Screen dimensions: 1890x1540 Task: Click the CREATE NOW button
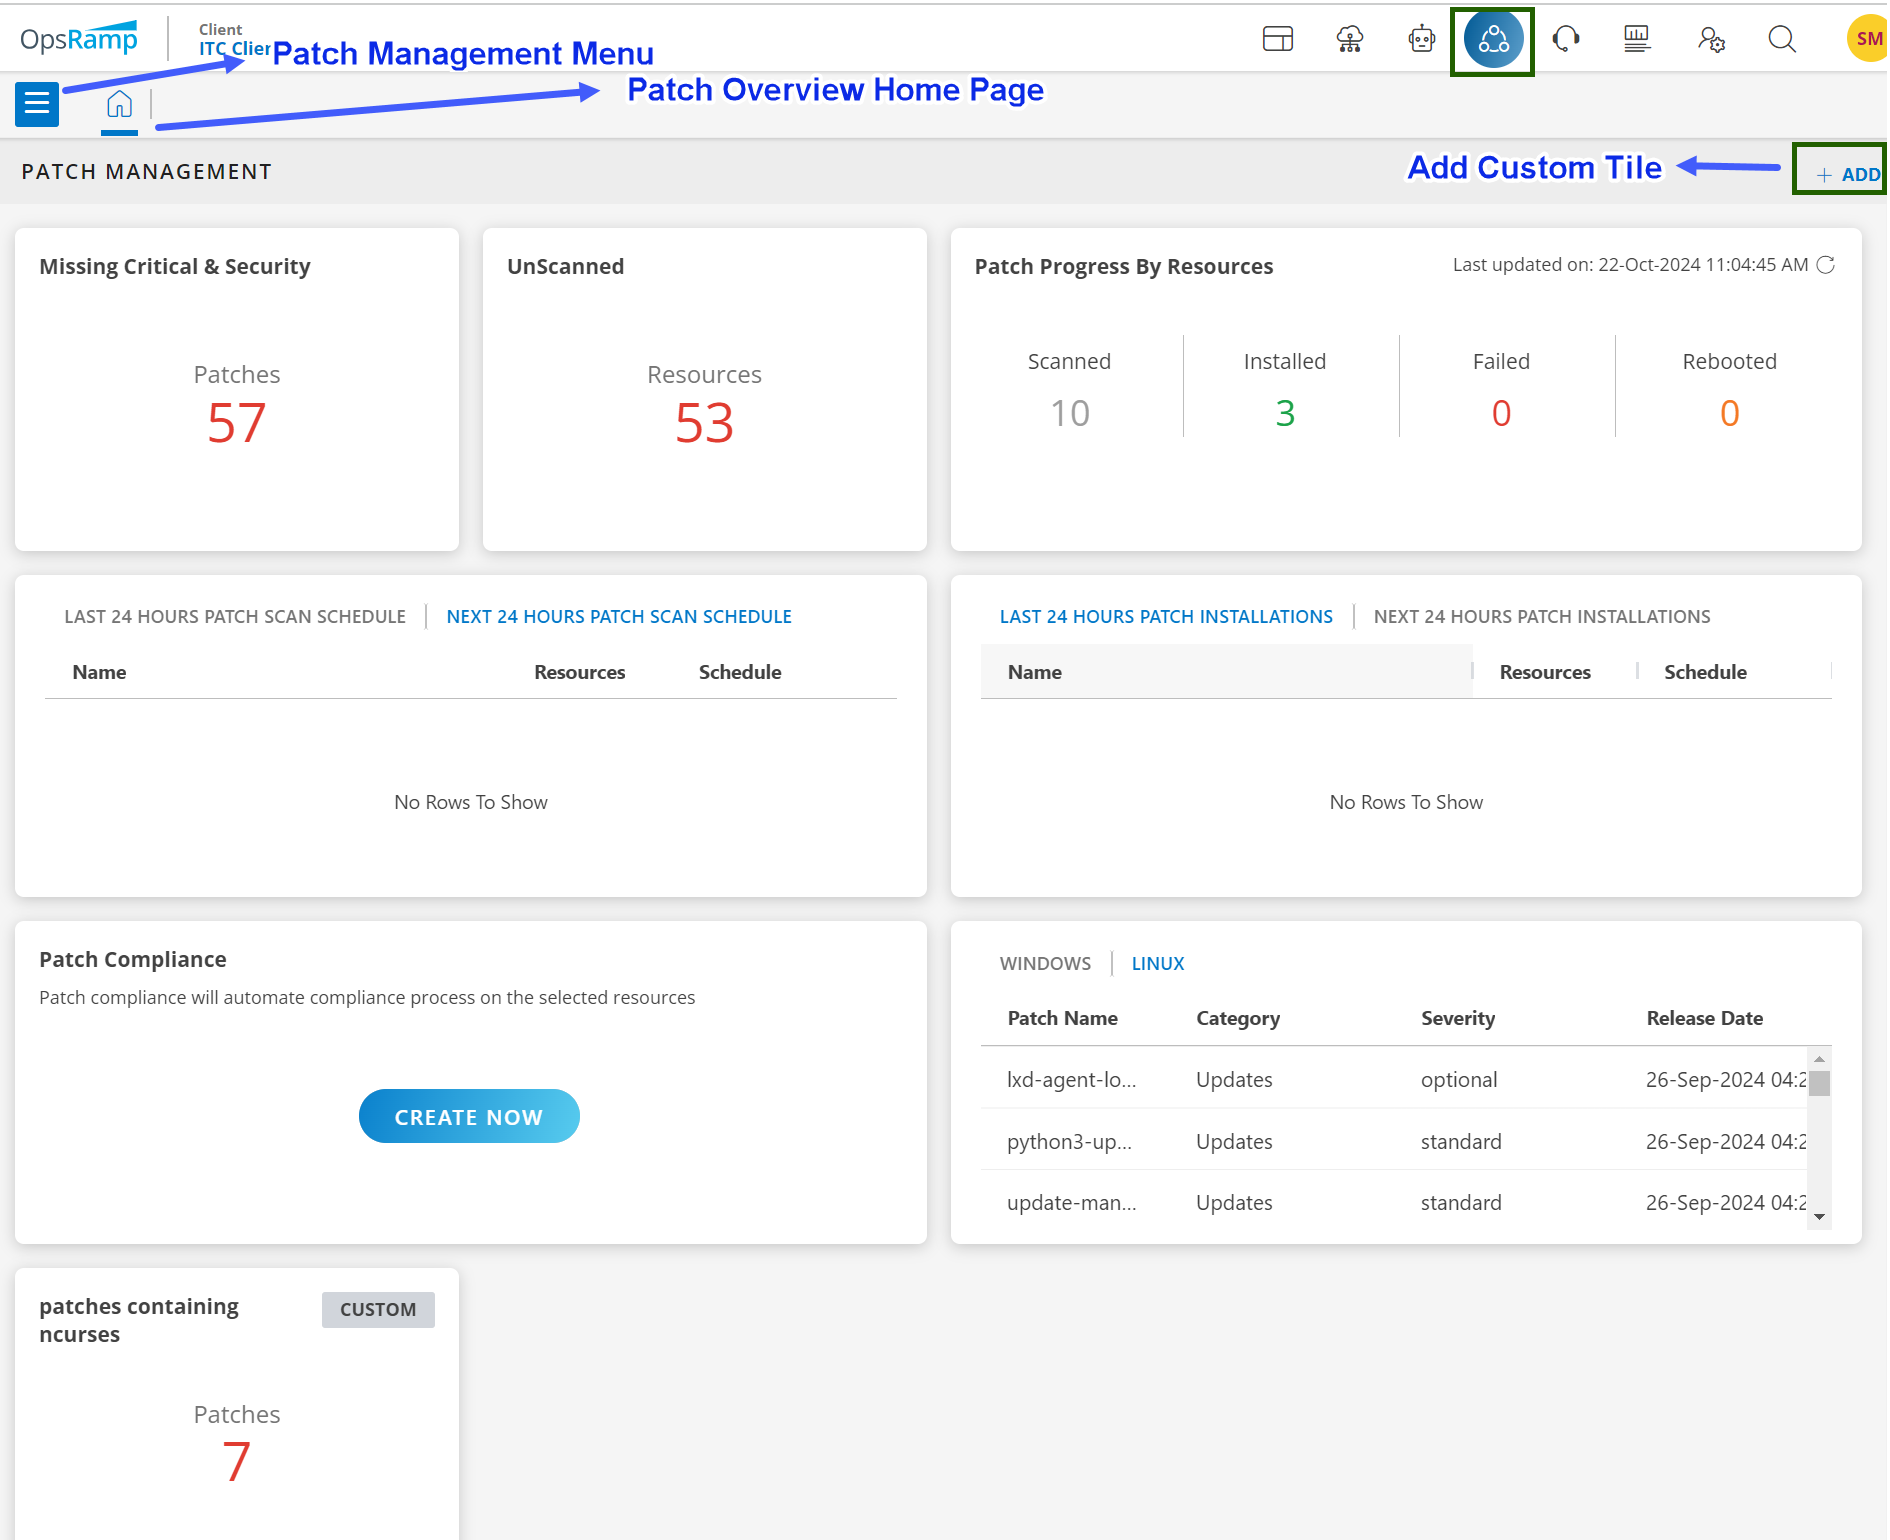(469, 1116)
